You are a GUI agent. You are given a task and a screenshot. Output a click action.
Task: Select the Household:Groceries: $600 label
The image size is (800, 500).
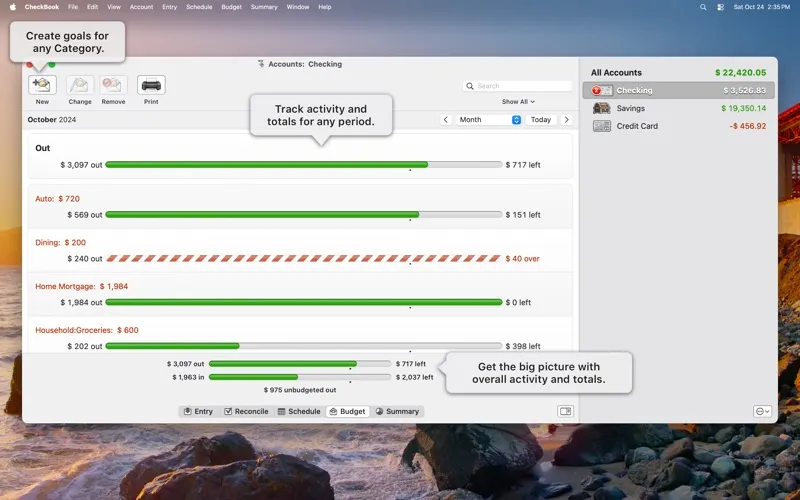coord(87,331)
